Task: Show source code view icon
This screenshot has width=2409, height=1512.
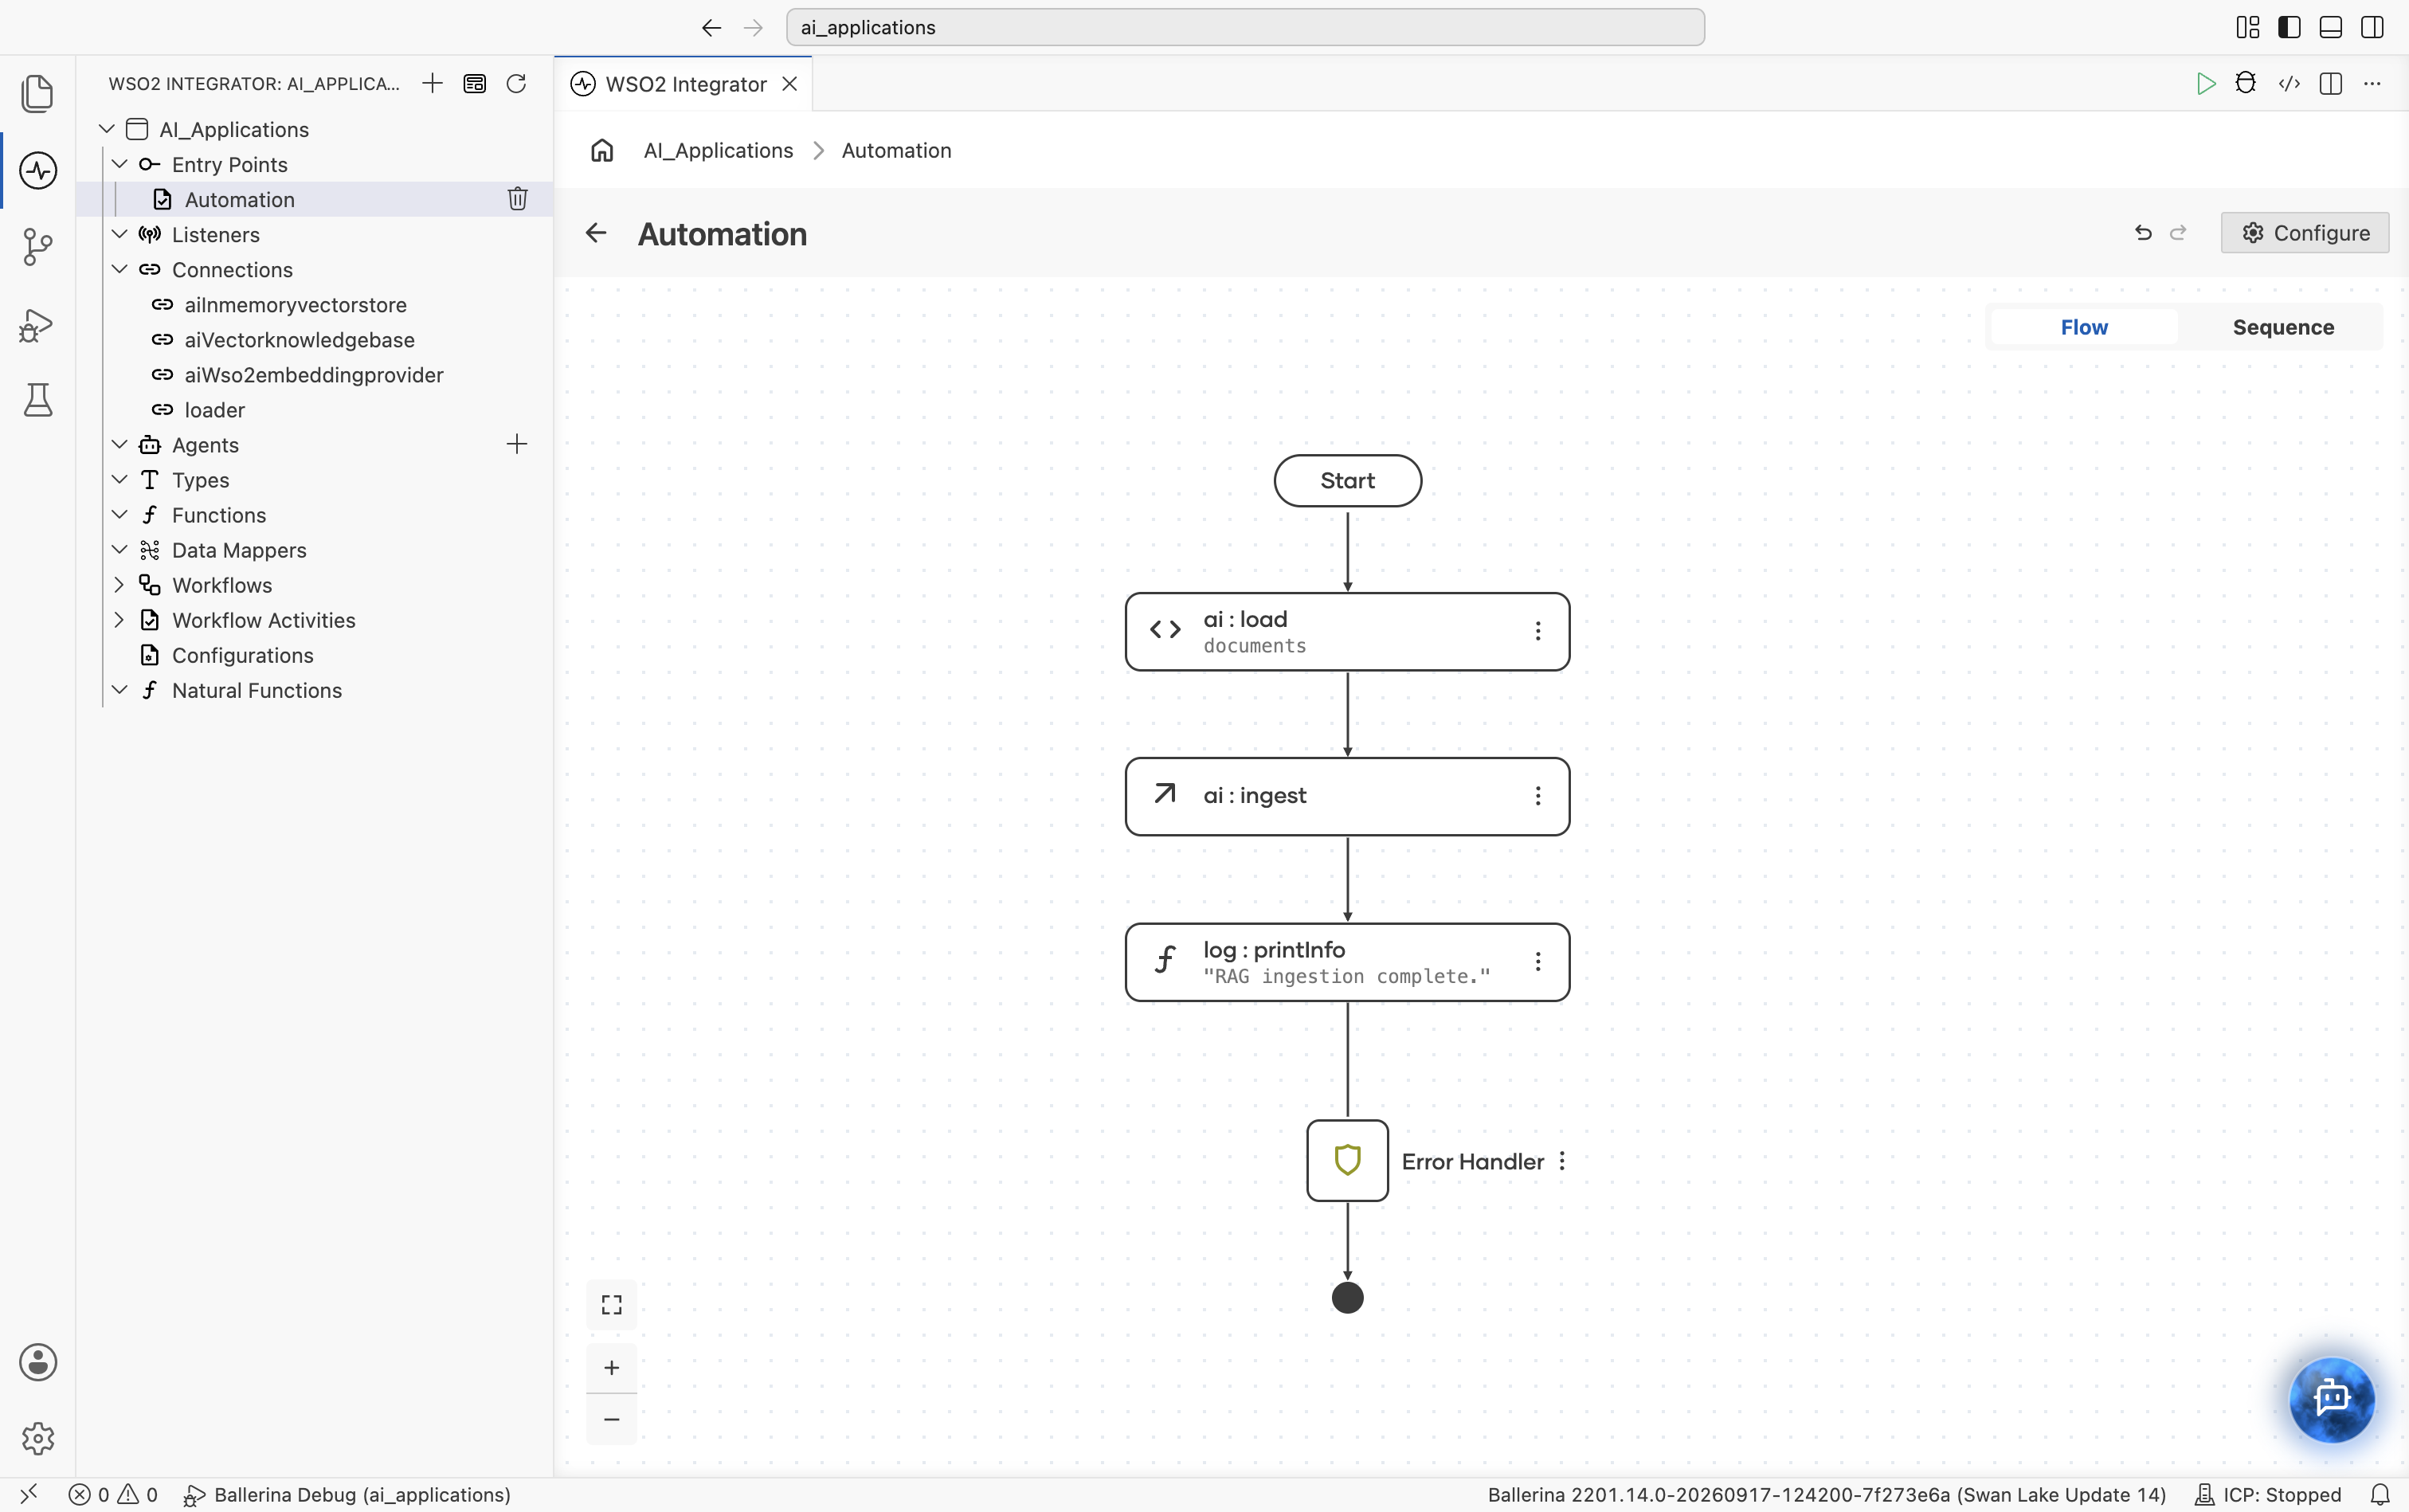Action: (2289, 83)
